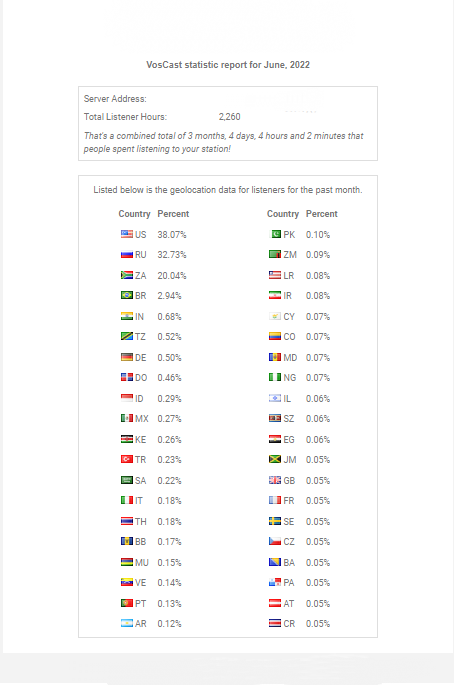Screen dimensions: 454x685
Task: Select the Costa Rica flag next to CR
Action: tap(275, 623)
